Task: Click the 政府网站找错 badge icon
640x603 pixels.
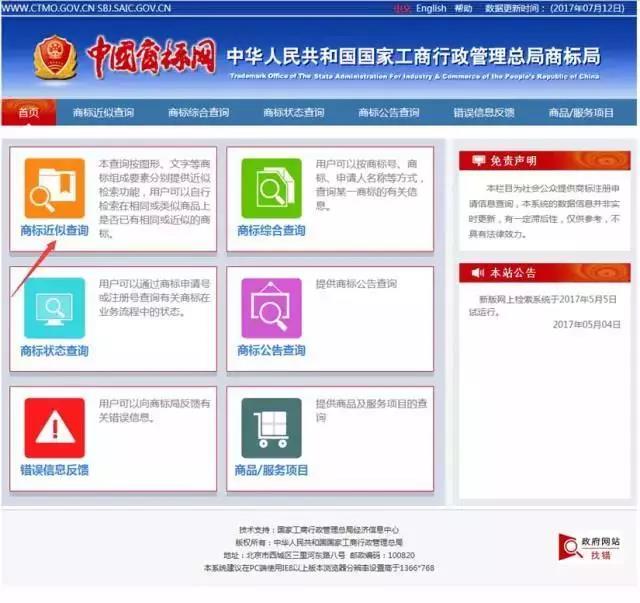Action: pyautogui.click(x=589, y=547)
